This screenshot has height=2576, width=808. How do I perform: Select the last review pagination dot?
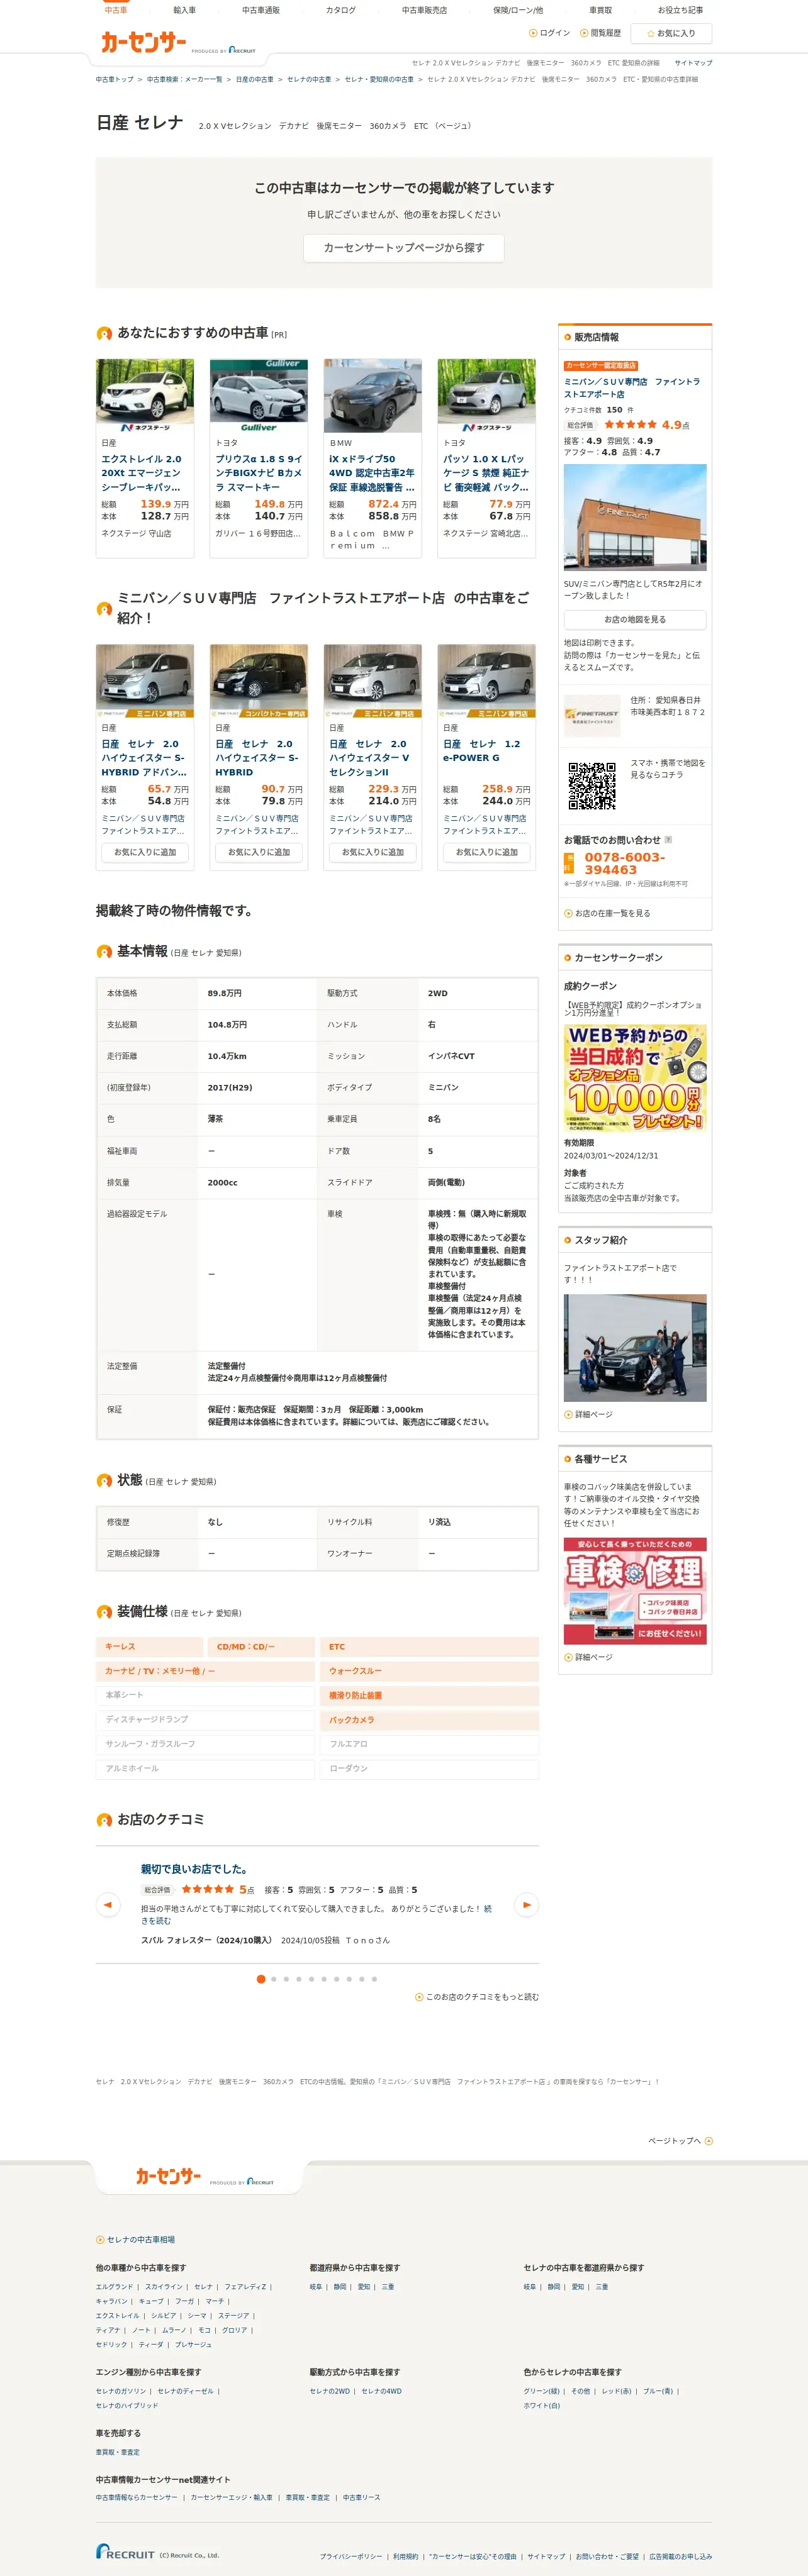click(x=374, y=1979)
